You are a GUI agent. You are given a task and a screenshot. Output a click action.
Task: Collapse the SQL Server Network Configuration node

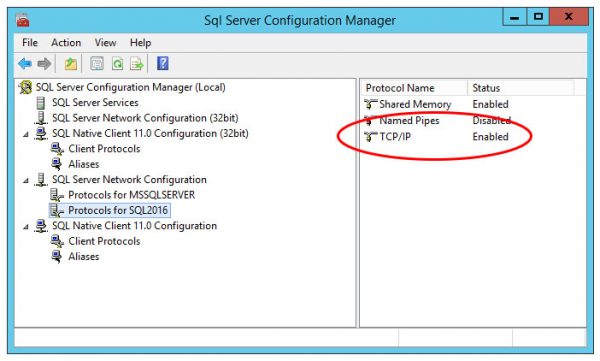tap(26, 180)
